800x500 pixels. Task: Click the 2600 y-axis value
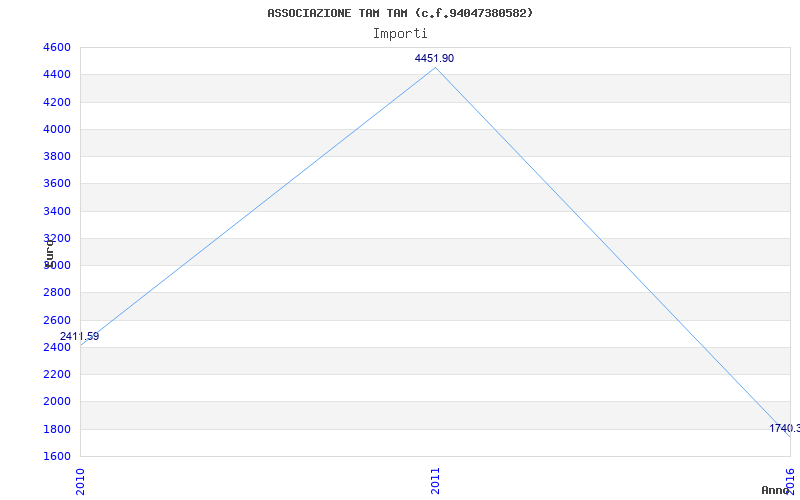click(57, 320)
